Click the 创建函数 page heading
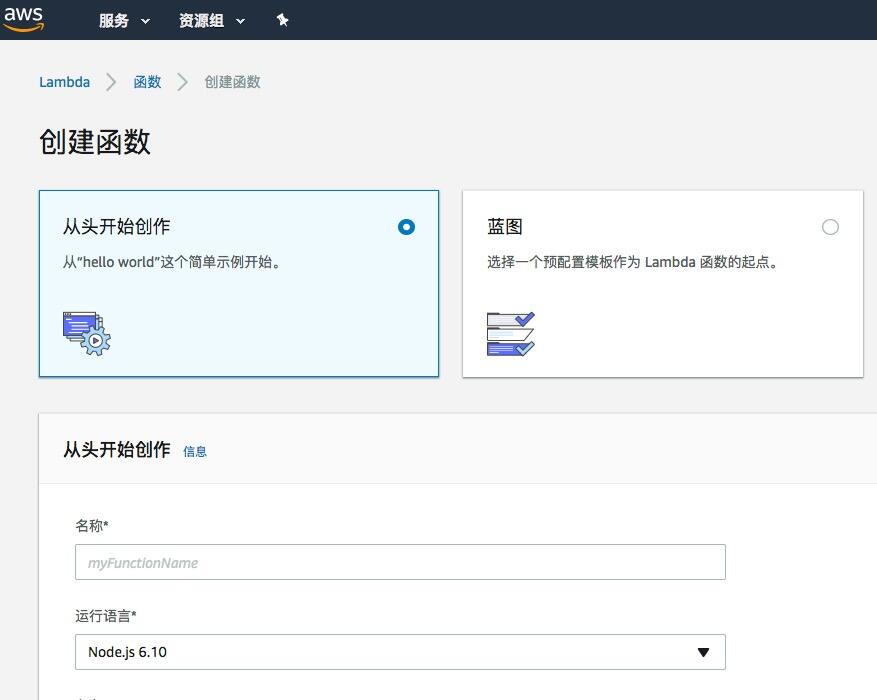877x700 pixels. point(95,141)
